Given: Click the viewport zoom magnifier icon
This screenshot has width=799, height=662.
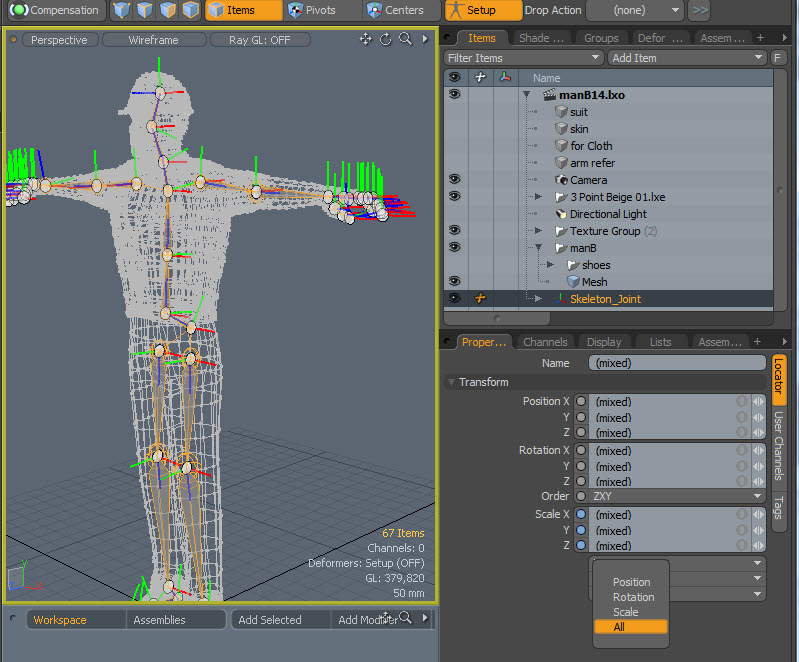Looking at the screenshot, I should [405, 40].
